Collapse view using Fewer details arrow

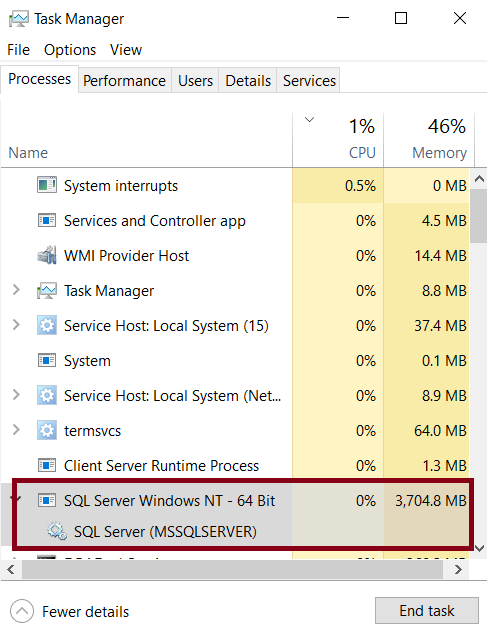coord(22,611)
